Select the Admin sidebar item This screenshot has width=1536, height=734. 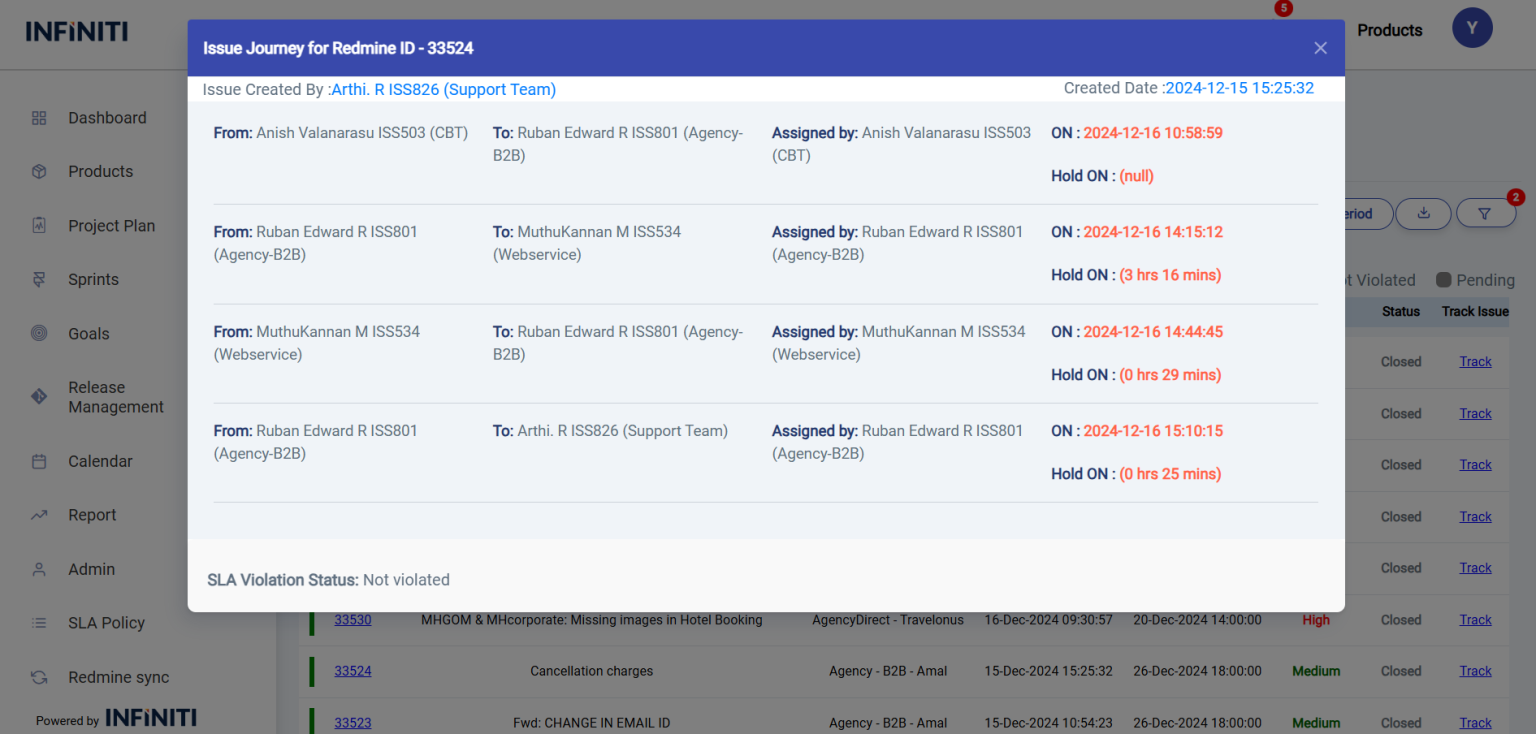[x=91, y=569]
